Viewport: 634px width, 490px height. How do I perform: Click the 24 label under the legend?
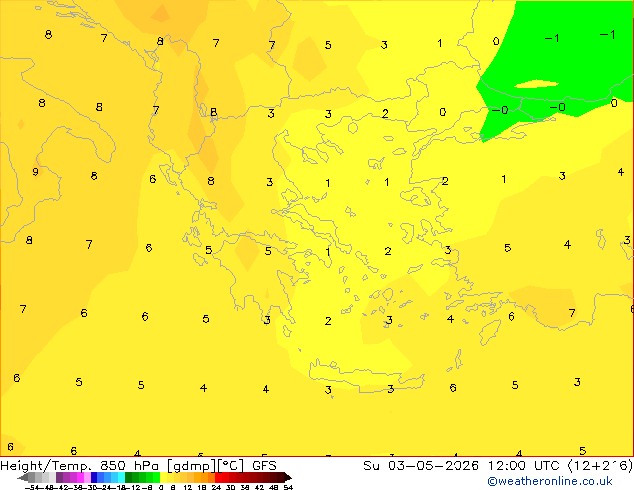(x=216, y=487)
